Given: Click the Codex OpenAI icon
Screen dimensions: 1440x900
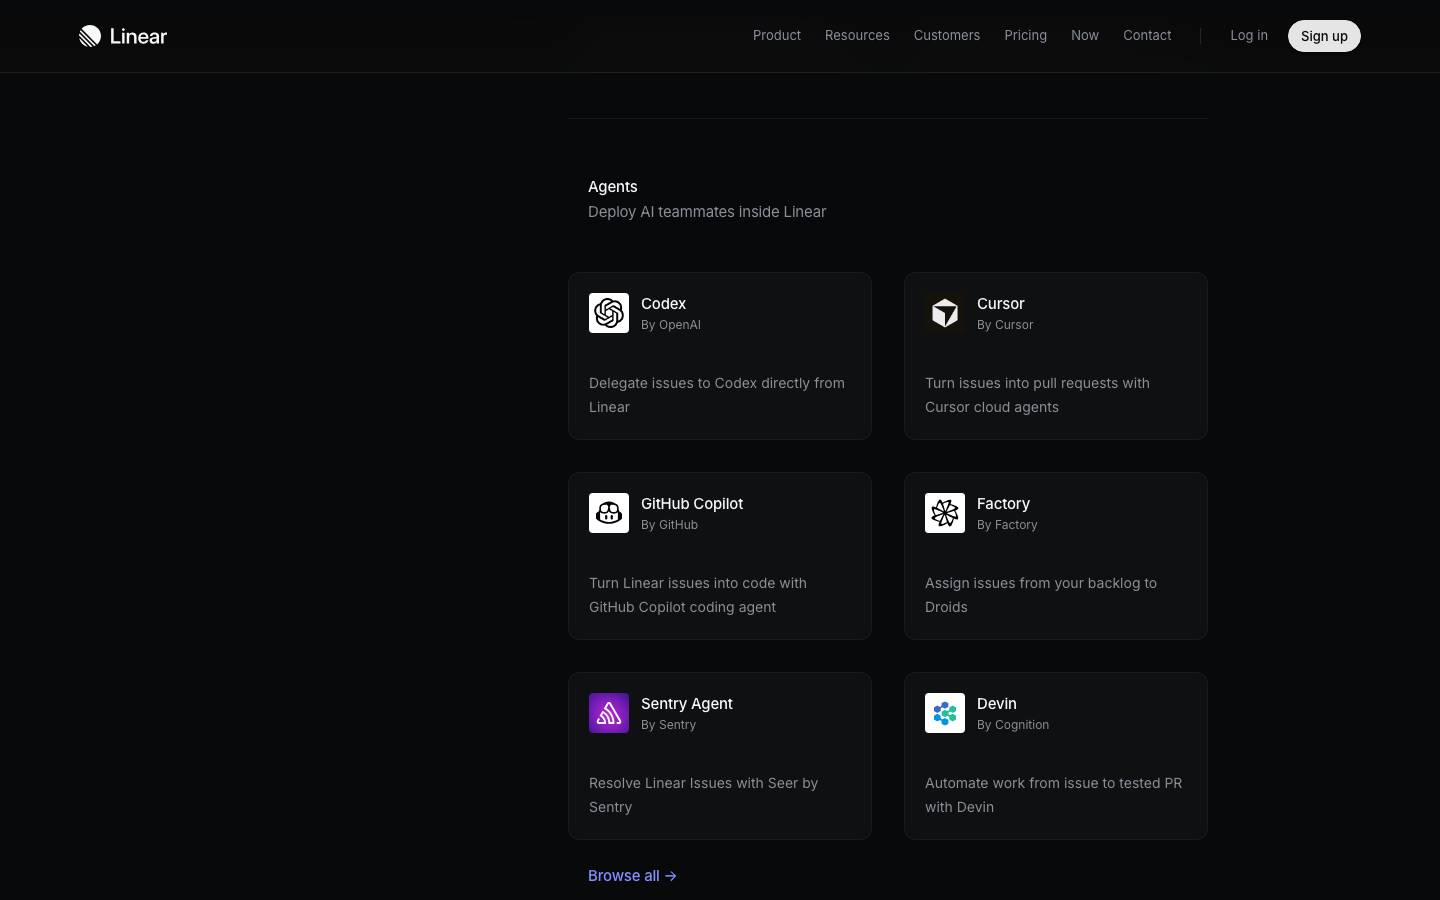Looking at the screenshot, I should [609, 313].
